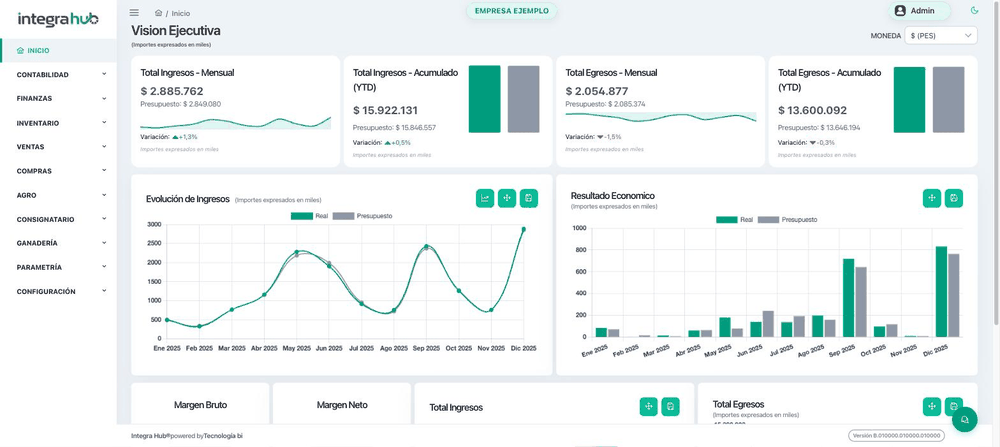This screenshot has height=447, width=1000.
Task: Click the Tecnología bi footer link
Action: point(223,436)
